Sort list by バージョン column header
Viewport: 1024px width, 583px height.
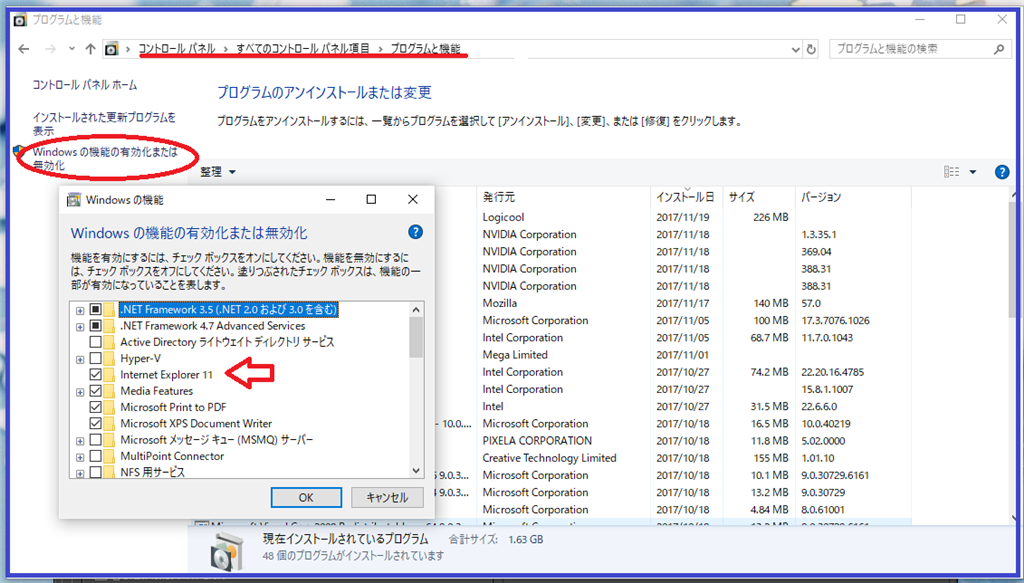[822, 197]
